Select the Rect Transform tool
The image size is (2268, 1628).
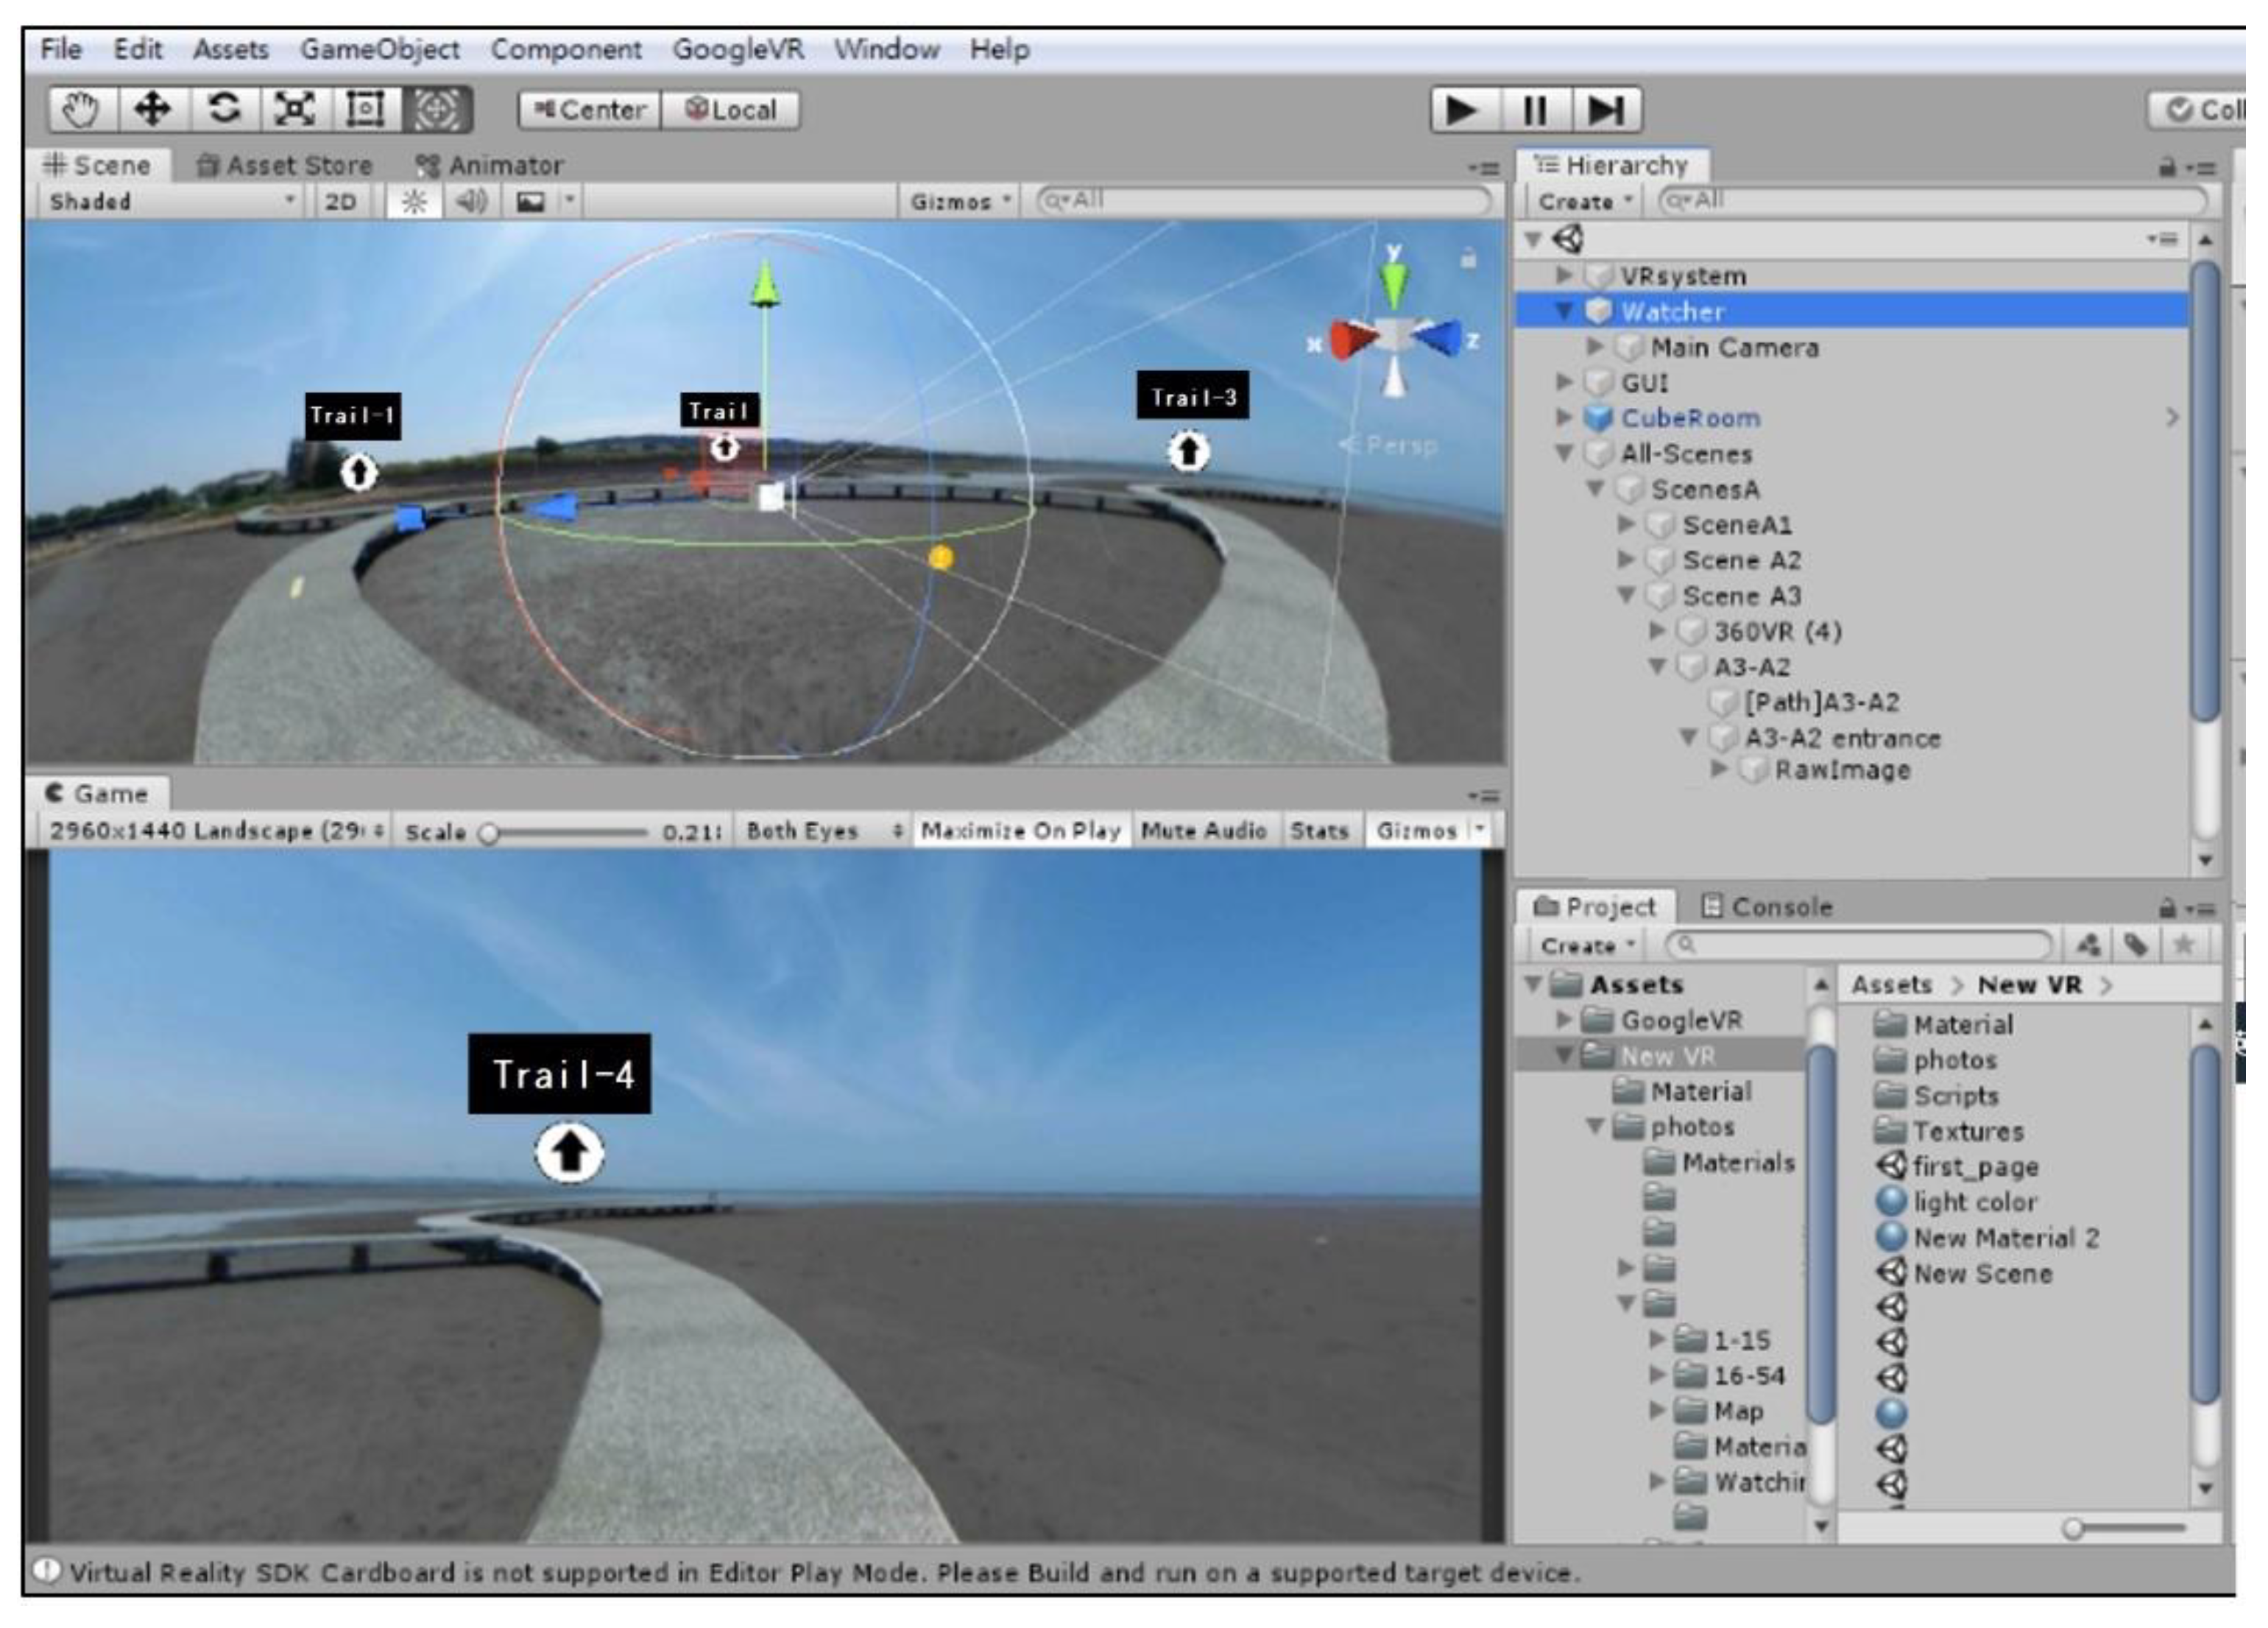365,109
